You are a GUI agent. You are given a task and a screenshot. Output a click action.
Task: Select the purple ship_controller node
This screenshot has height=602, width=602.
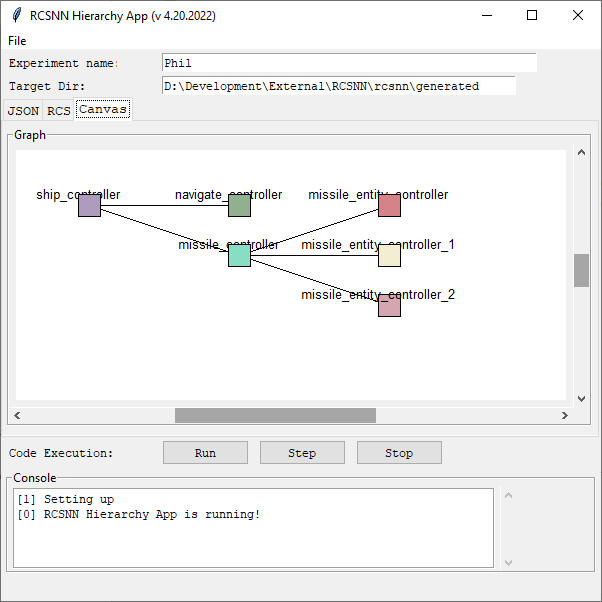[x=89, y=206]
